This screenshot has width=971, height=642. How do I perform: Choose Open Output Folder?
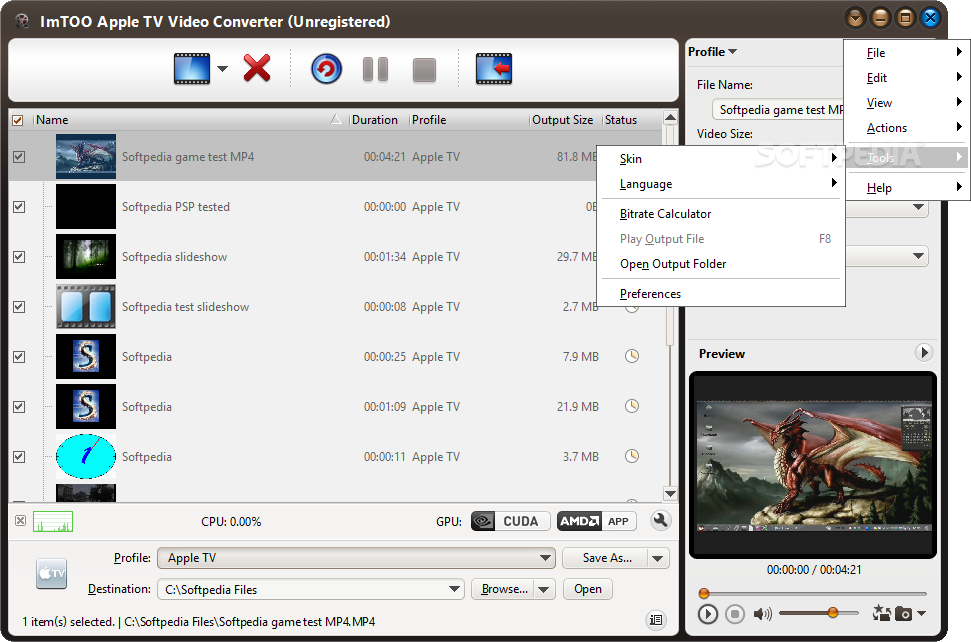(x=721, y=264)
